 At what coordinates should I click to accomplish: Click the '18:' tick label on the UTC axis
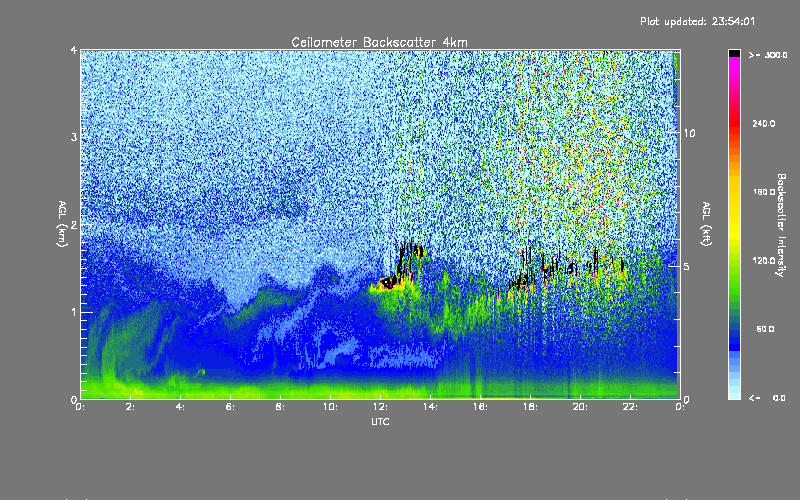(530, 407)
